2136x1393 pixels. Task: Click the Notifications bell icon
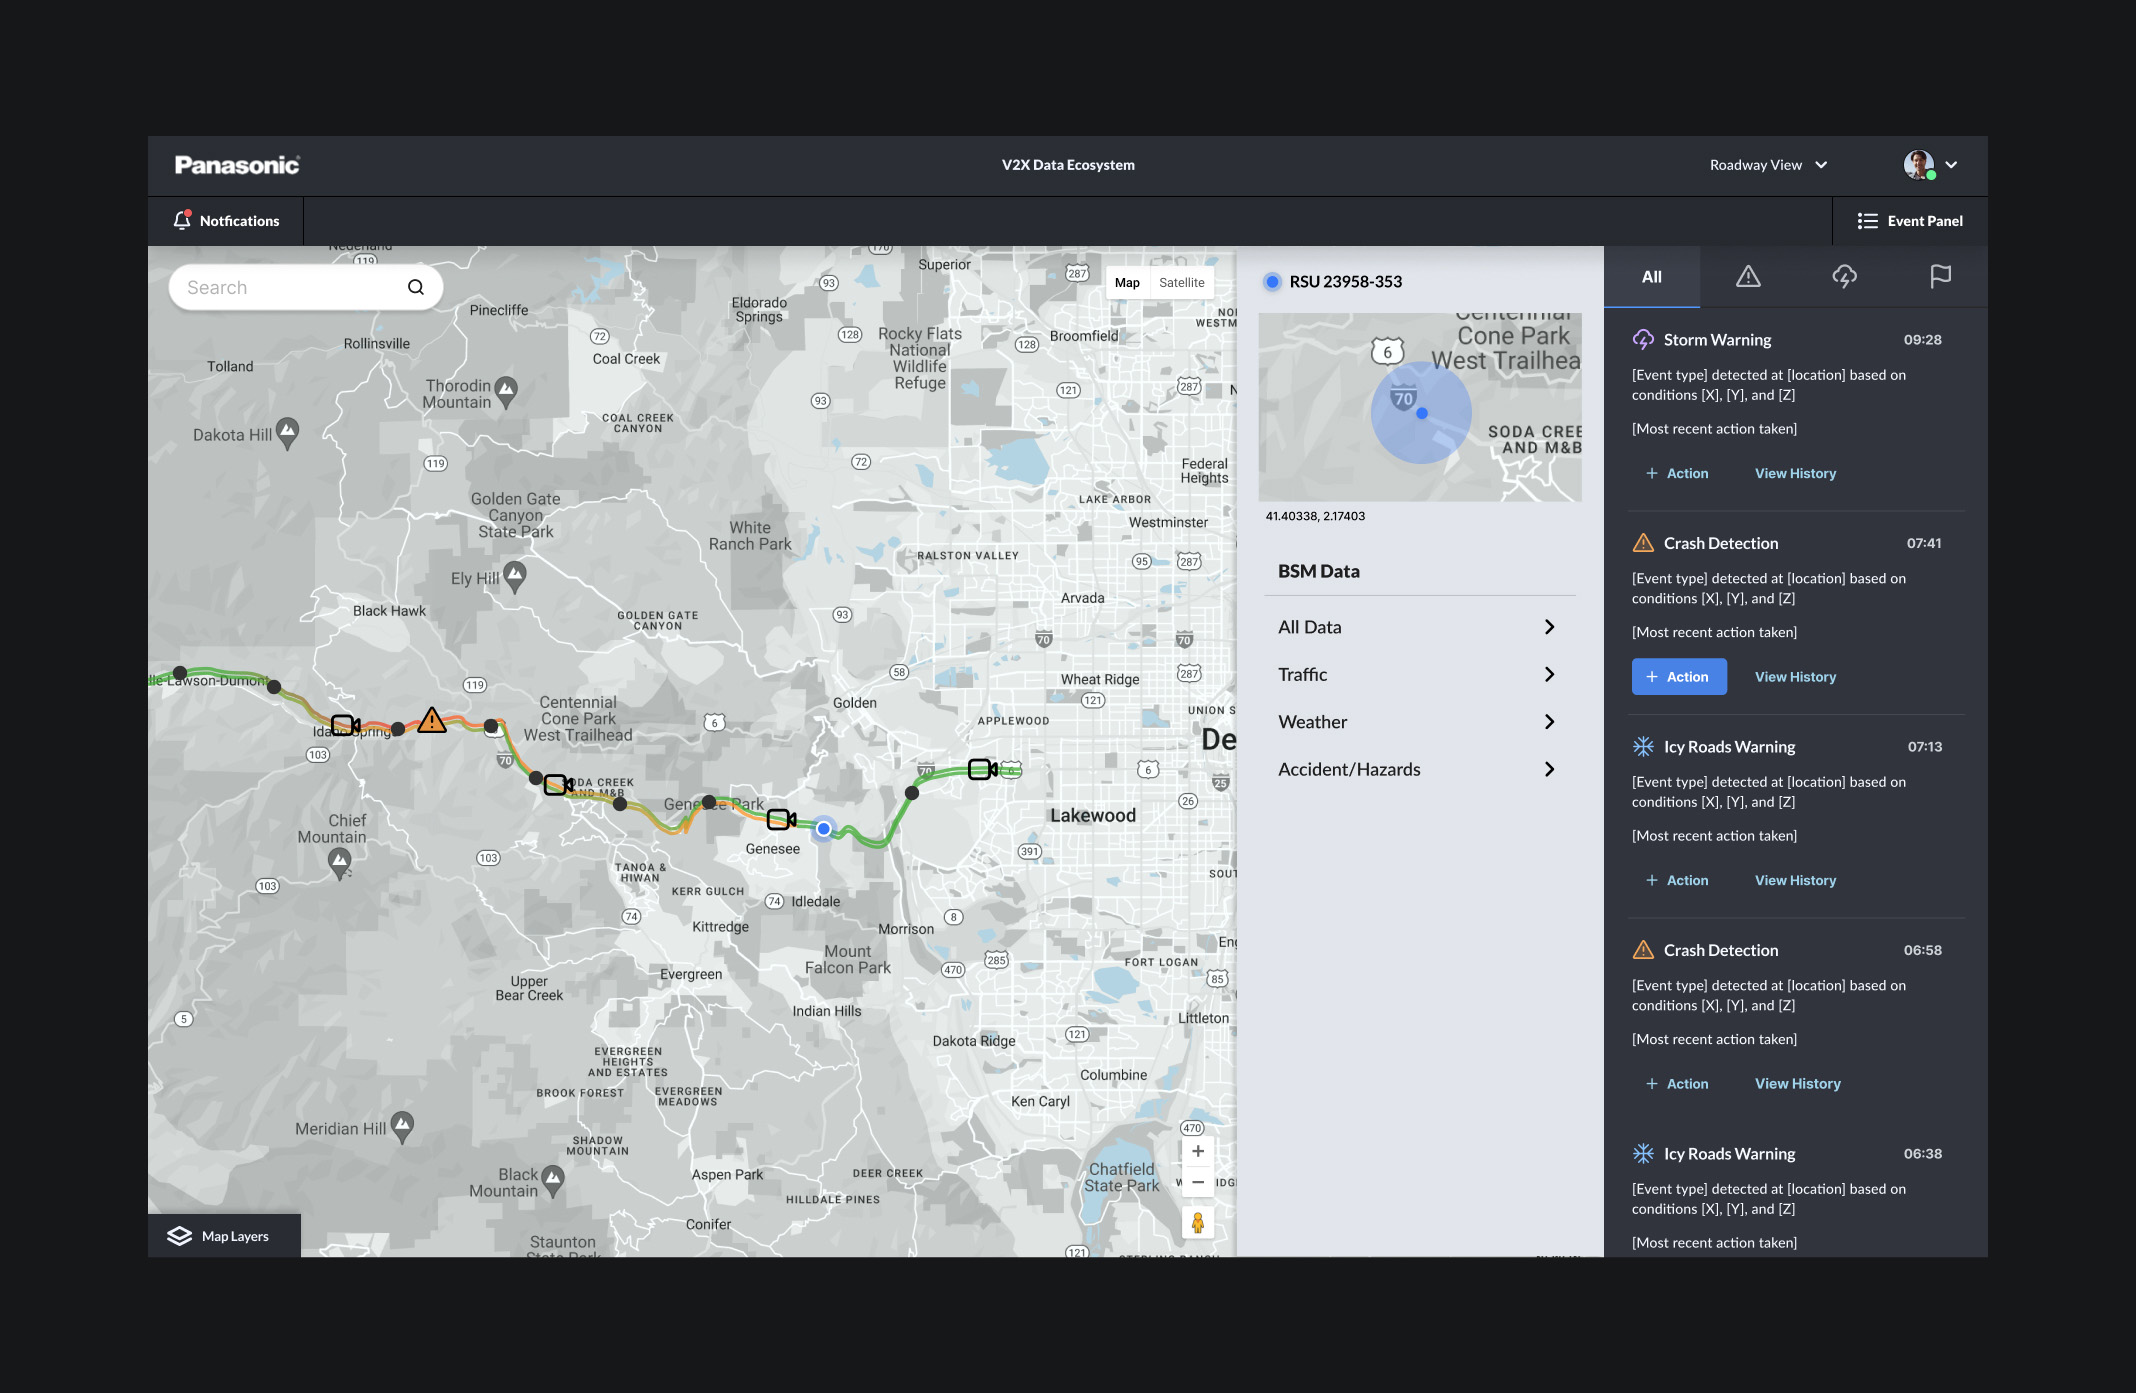pyautogui.click(x=182, y=220)
